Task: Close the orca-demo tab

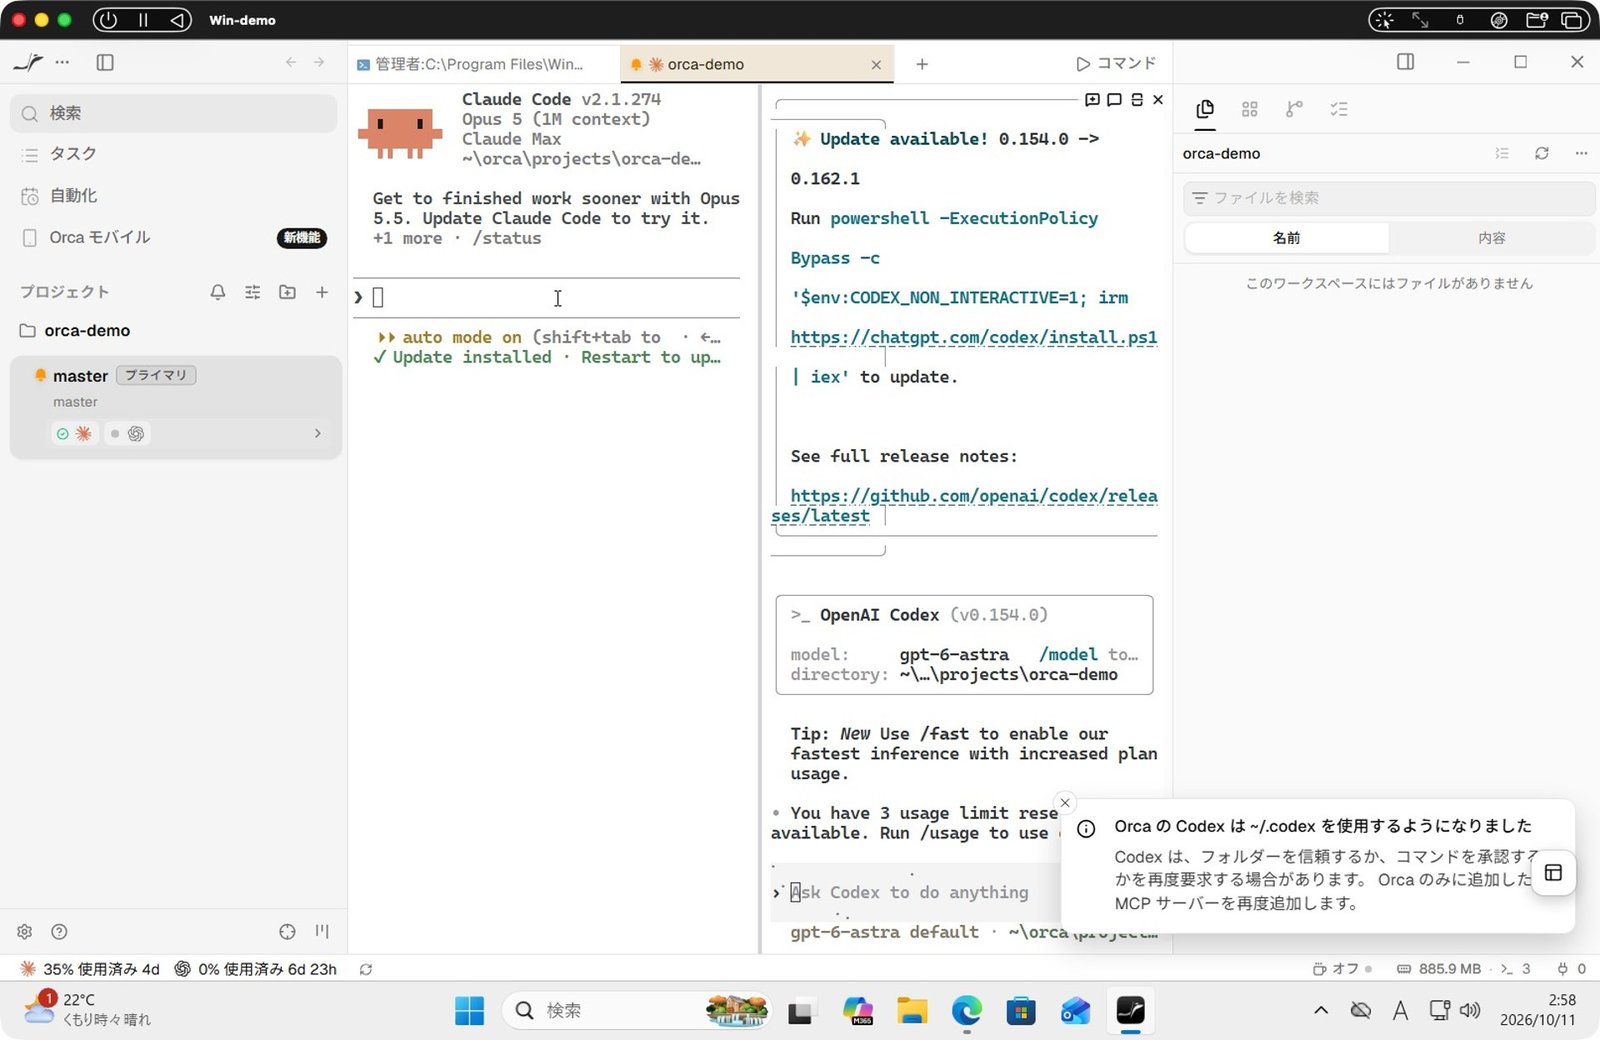Action: [x=876, y=64]
